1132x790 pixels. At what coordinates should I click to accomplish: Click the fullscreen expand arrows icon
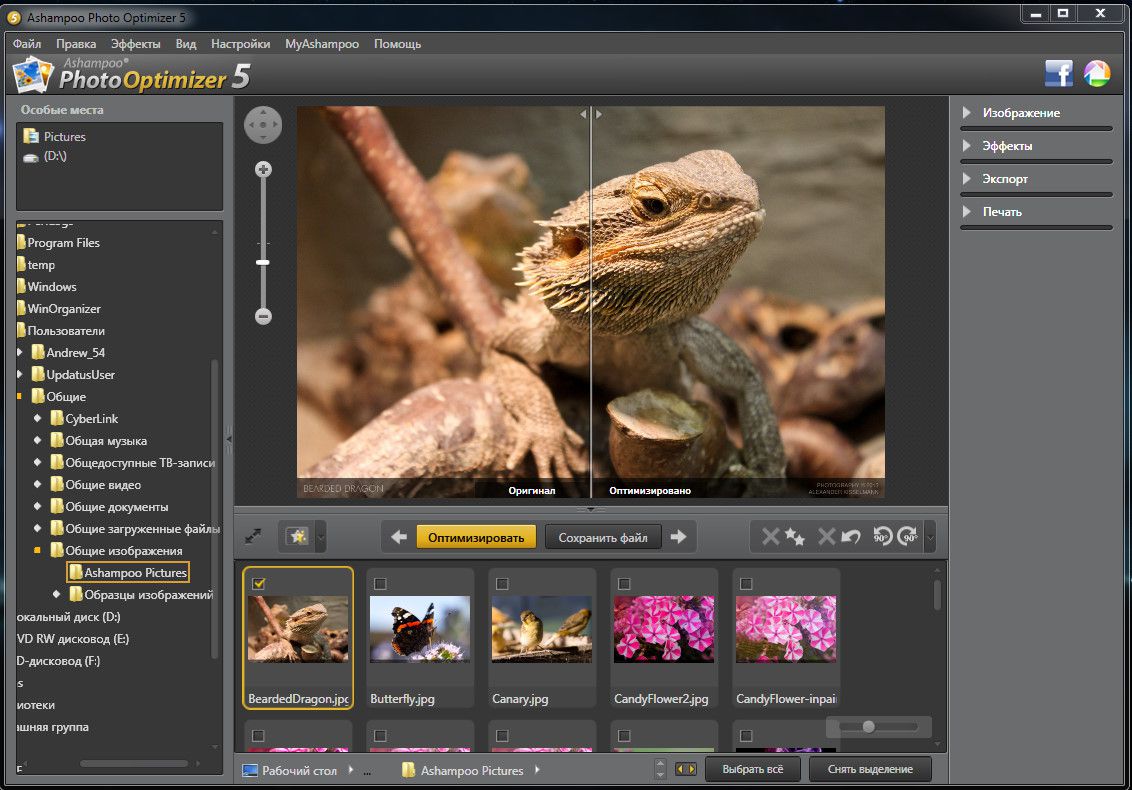pyautogui.click(x=253, y=537)
